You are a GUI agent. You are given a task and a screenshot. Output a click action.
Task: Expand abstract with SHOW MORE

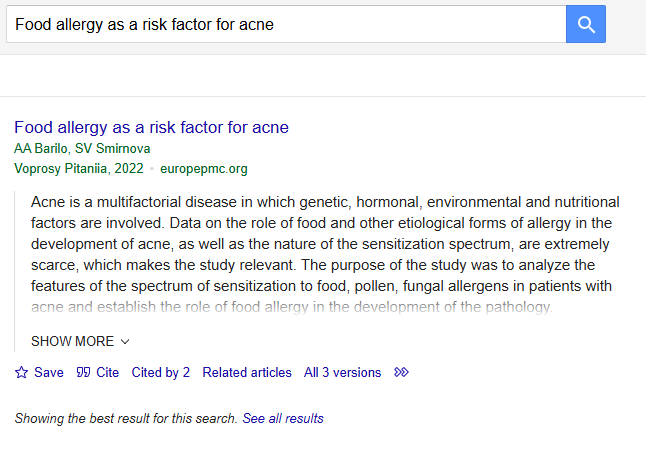click(72, 341)
